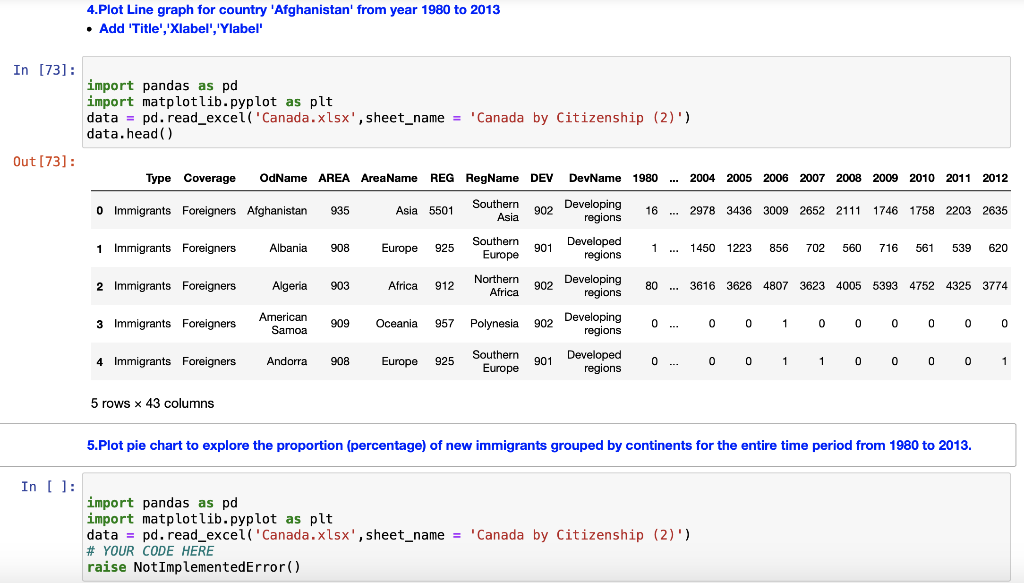Screen dimensions: 1024x583
Task: Click 'raise NotImplementedError()' line in last cell
Action: [x=193, y=567]
